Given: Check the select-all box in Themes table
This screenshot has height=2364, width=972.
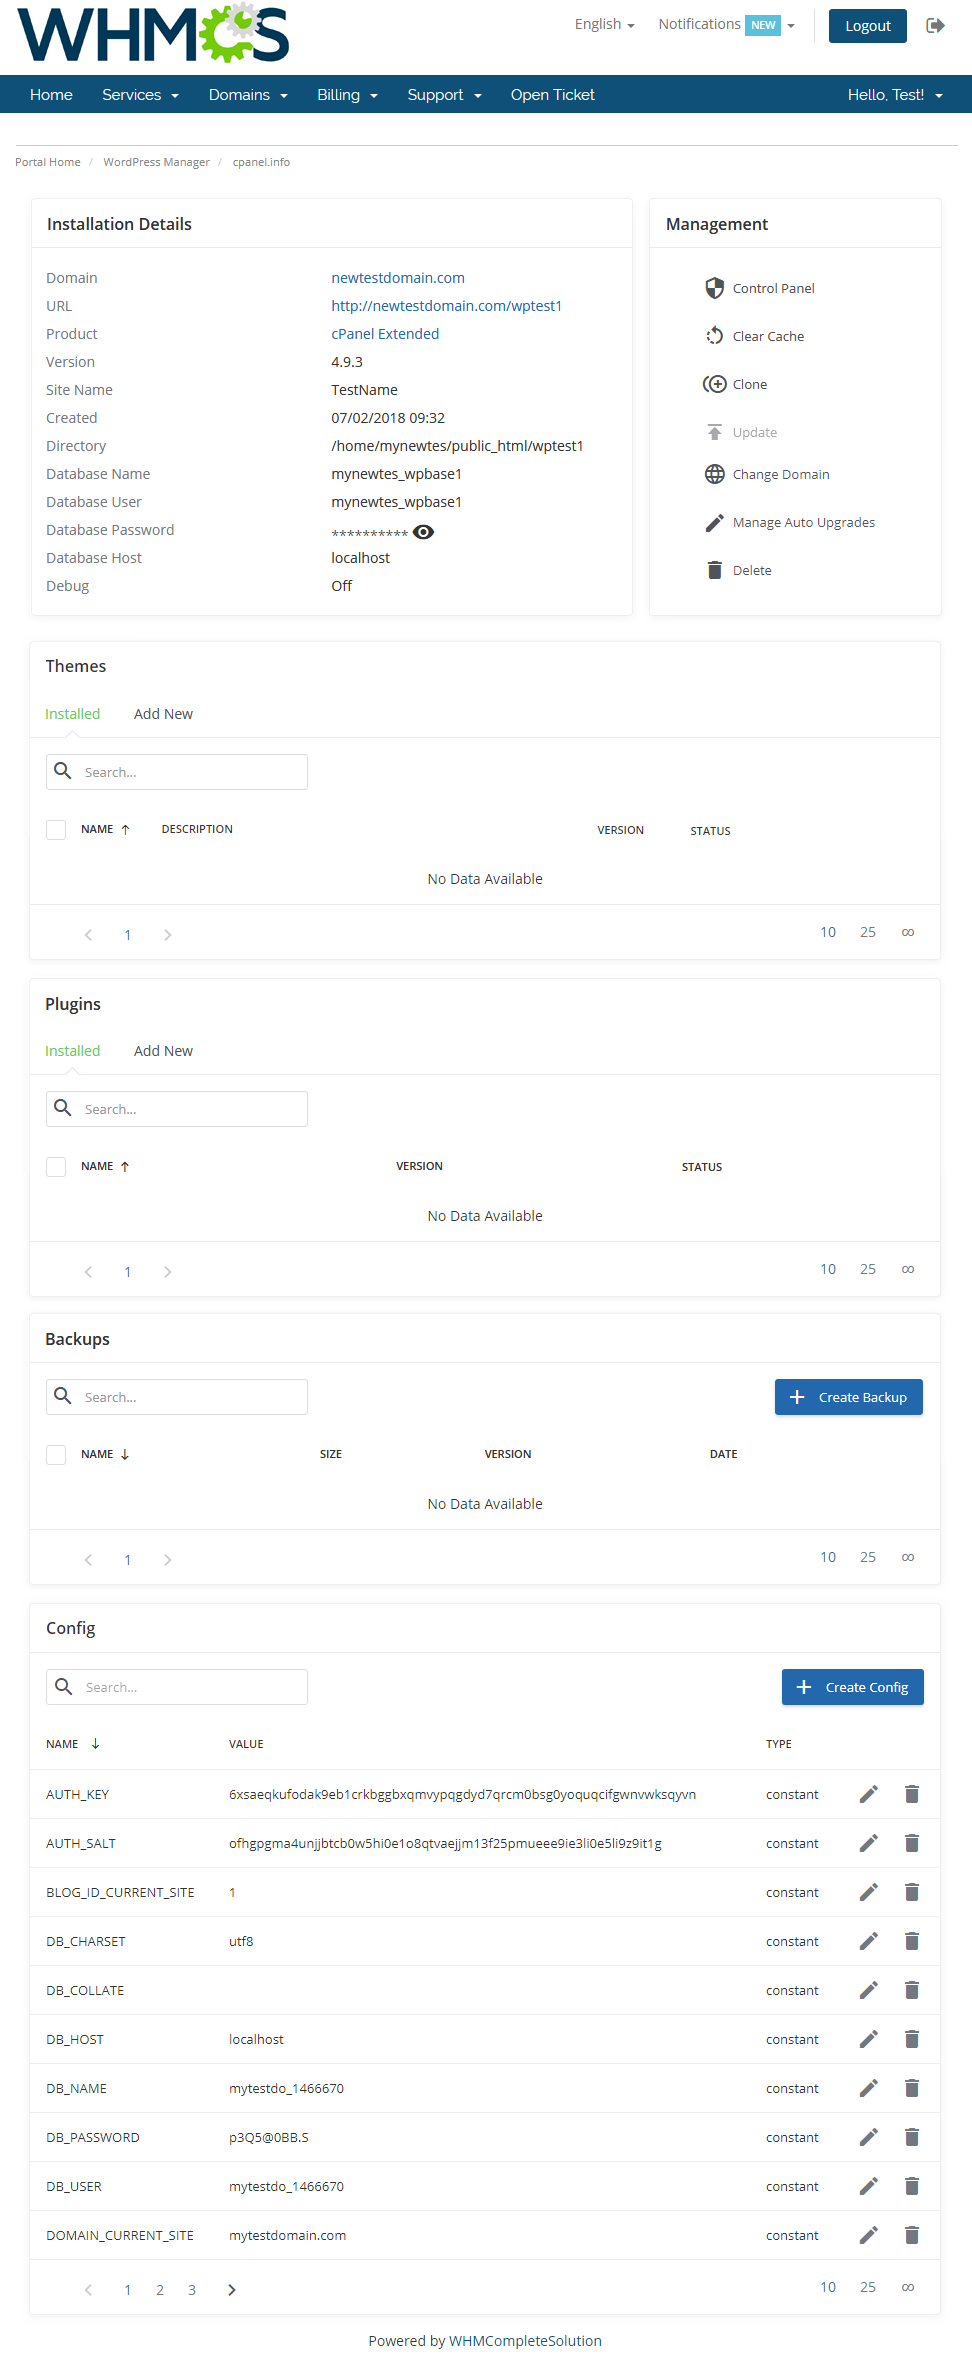Looking at the screenshot, I should click(56, 829).
